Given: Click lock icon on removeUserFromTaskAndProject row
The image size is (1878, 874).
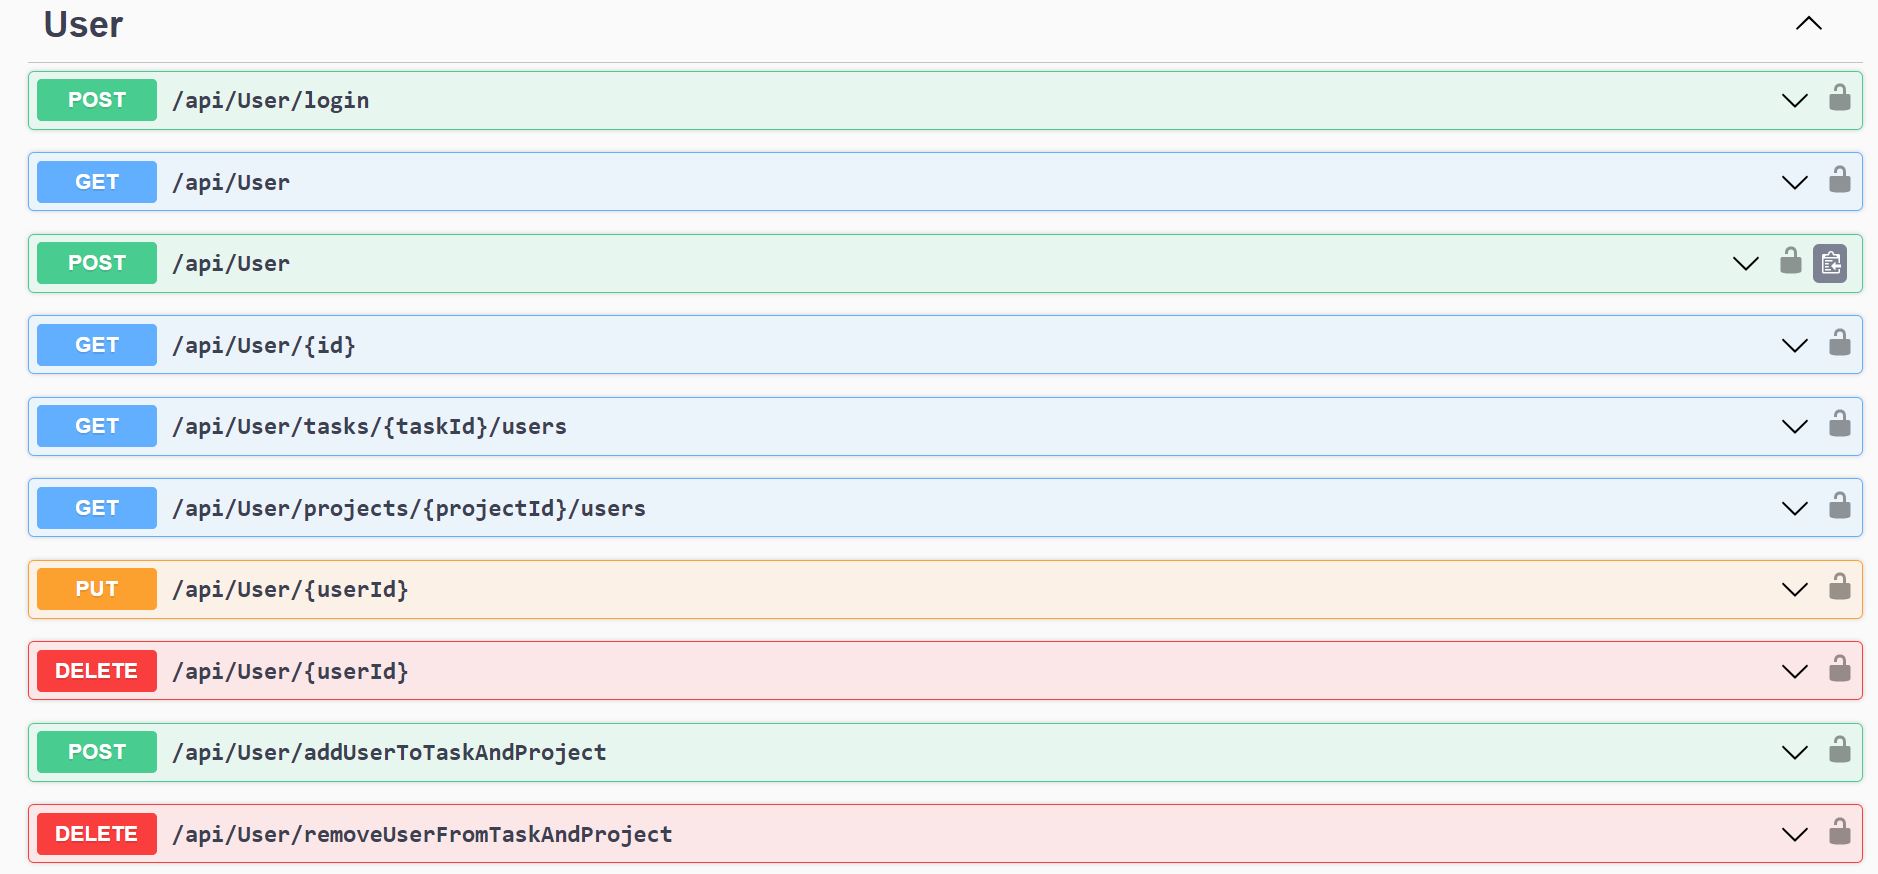Looking at the screenshot, I should [x=1839, y=833].
